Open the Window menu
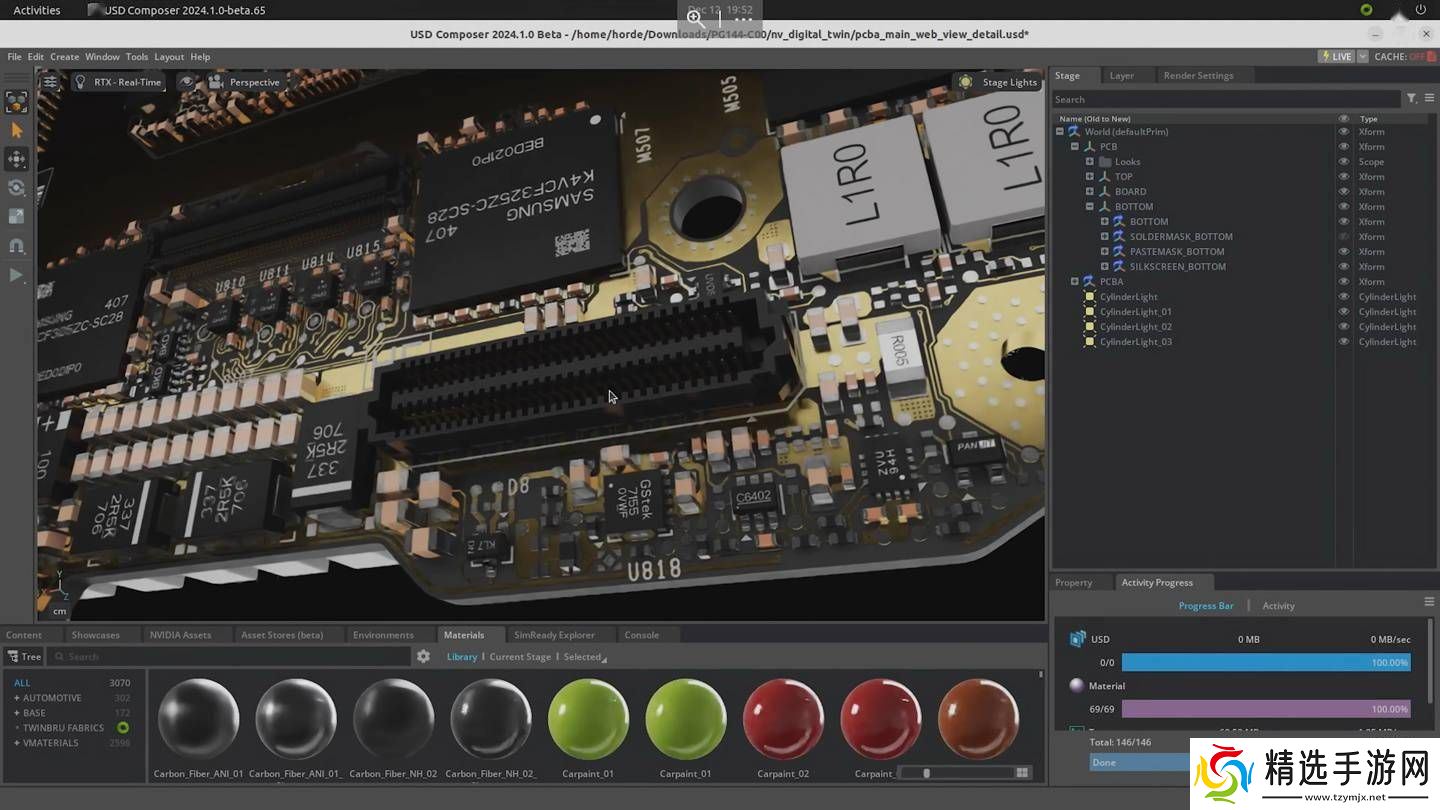Screen dimensions: 1440x810 coord(102,57)
